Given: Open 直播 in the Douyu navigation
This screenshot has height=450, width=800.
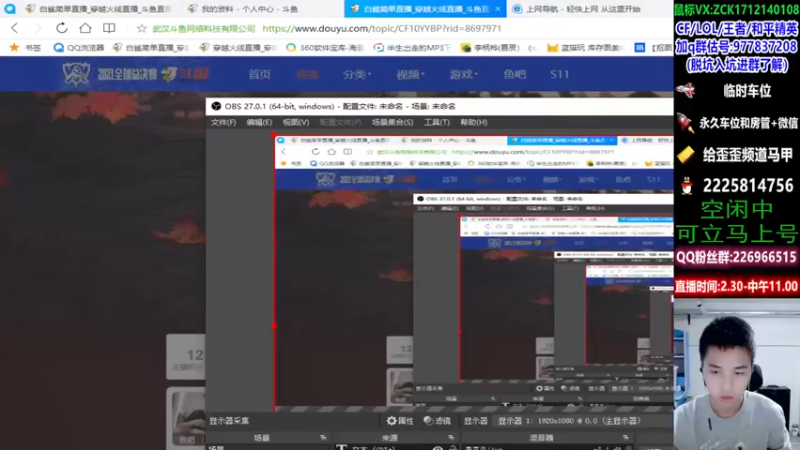Looking at the screenshot, I should (x=307, y=74).
